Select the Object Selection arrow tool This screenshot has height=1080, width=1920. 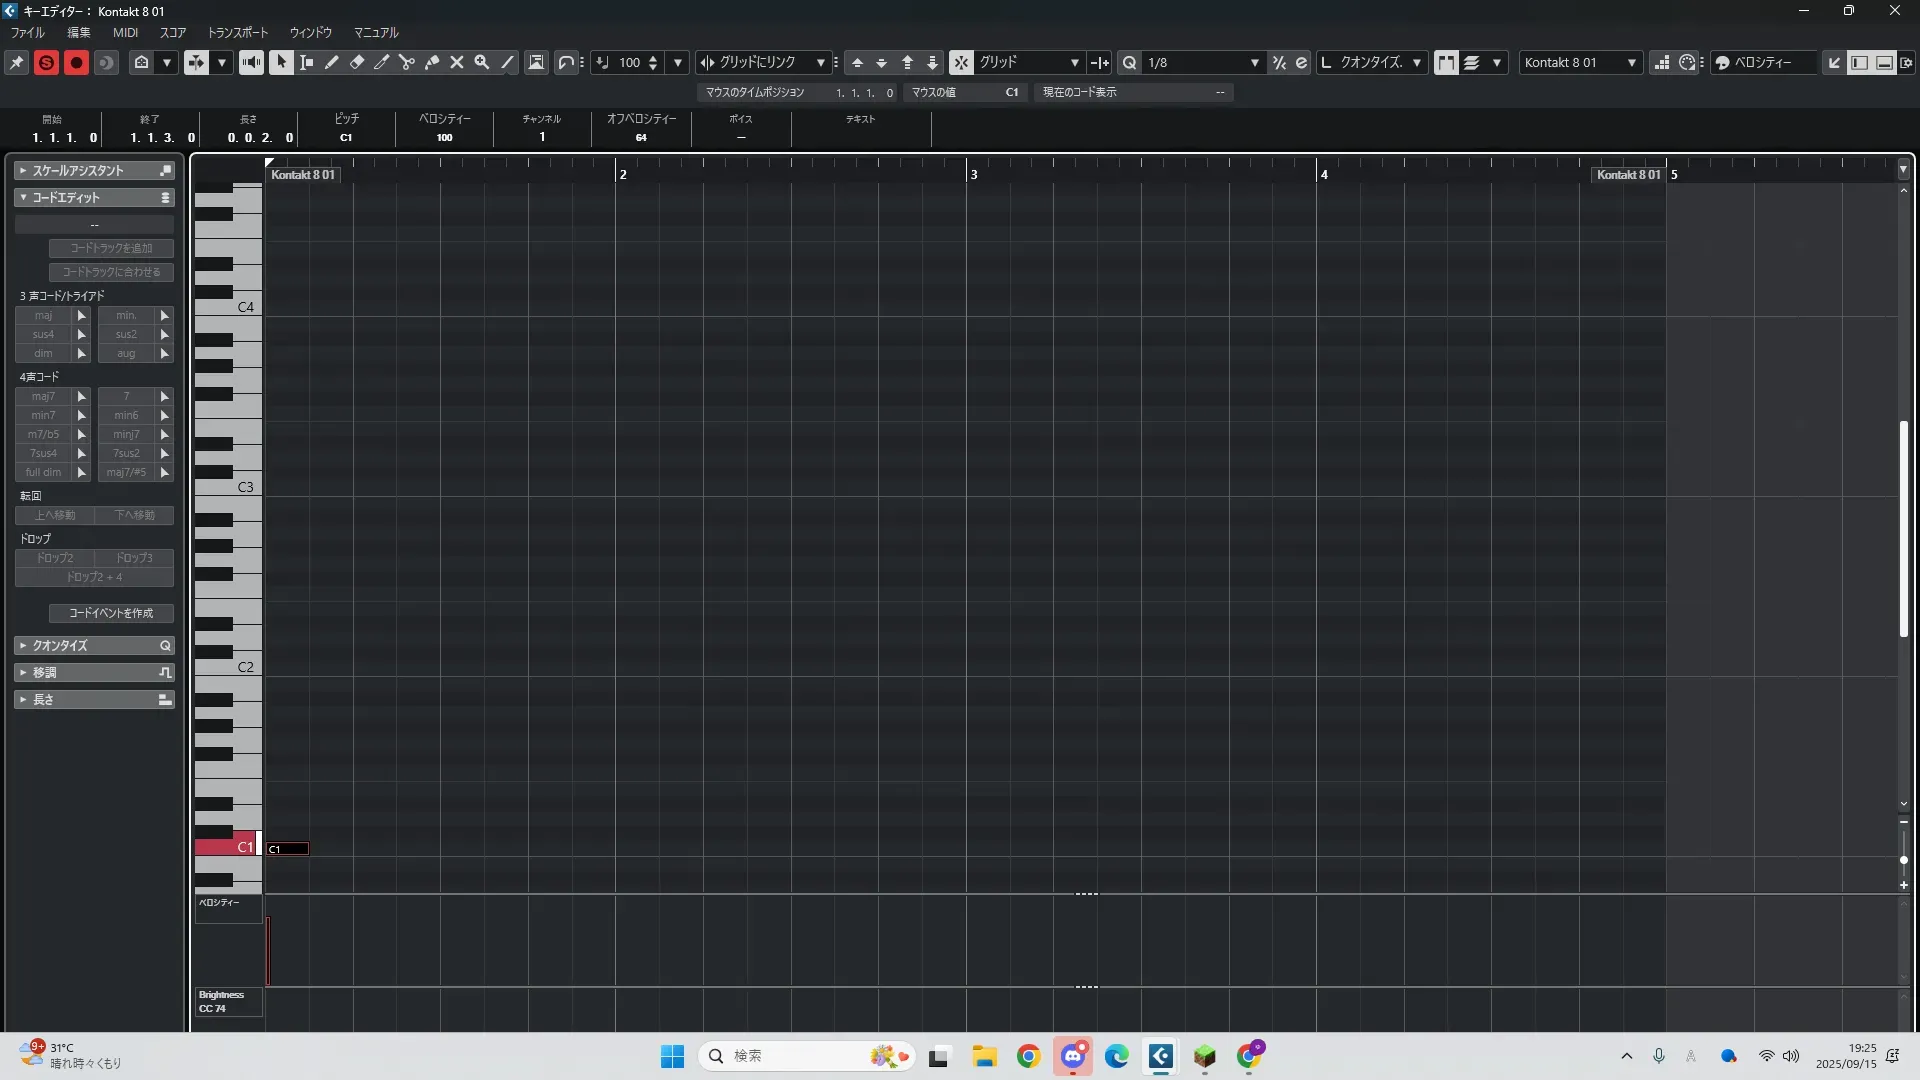pyautogui.click(x=281, y=62)
